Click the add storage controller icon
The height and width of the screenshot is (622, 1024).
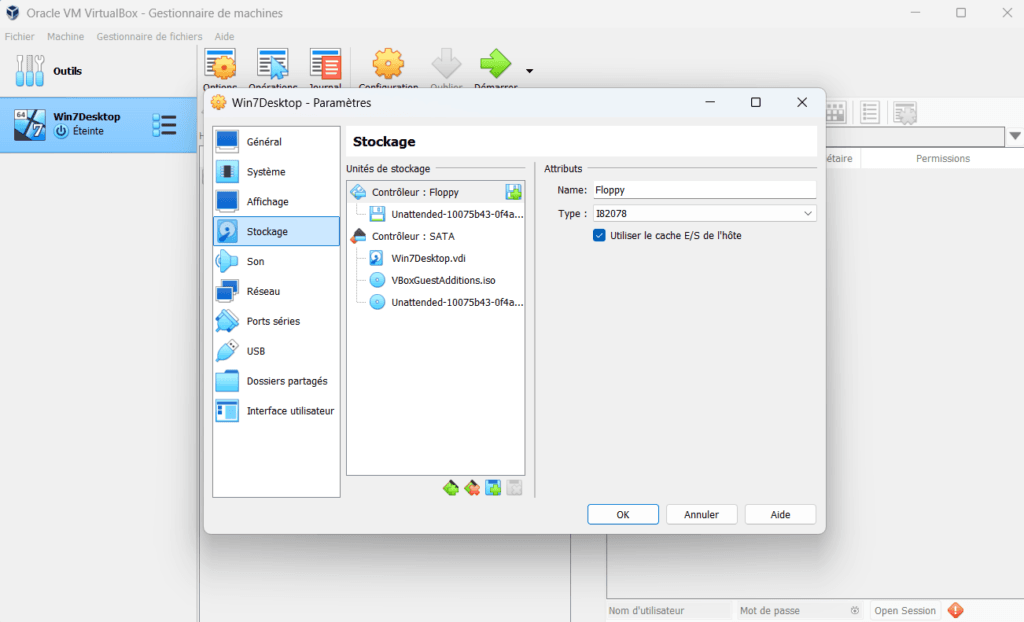(x=450, y=488)
